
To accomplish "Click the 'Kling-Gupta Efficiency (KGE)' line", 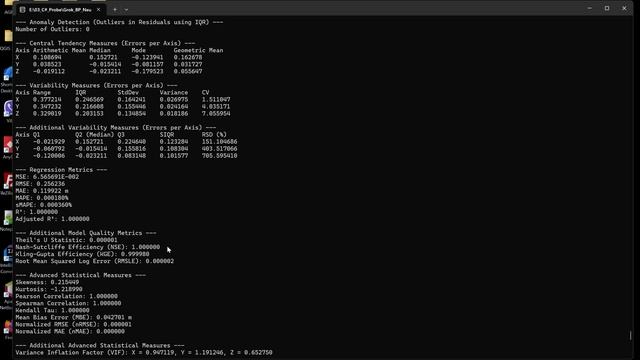I will point(82,254).
